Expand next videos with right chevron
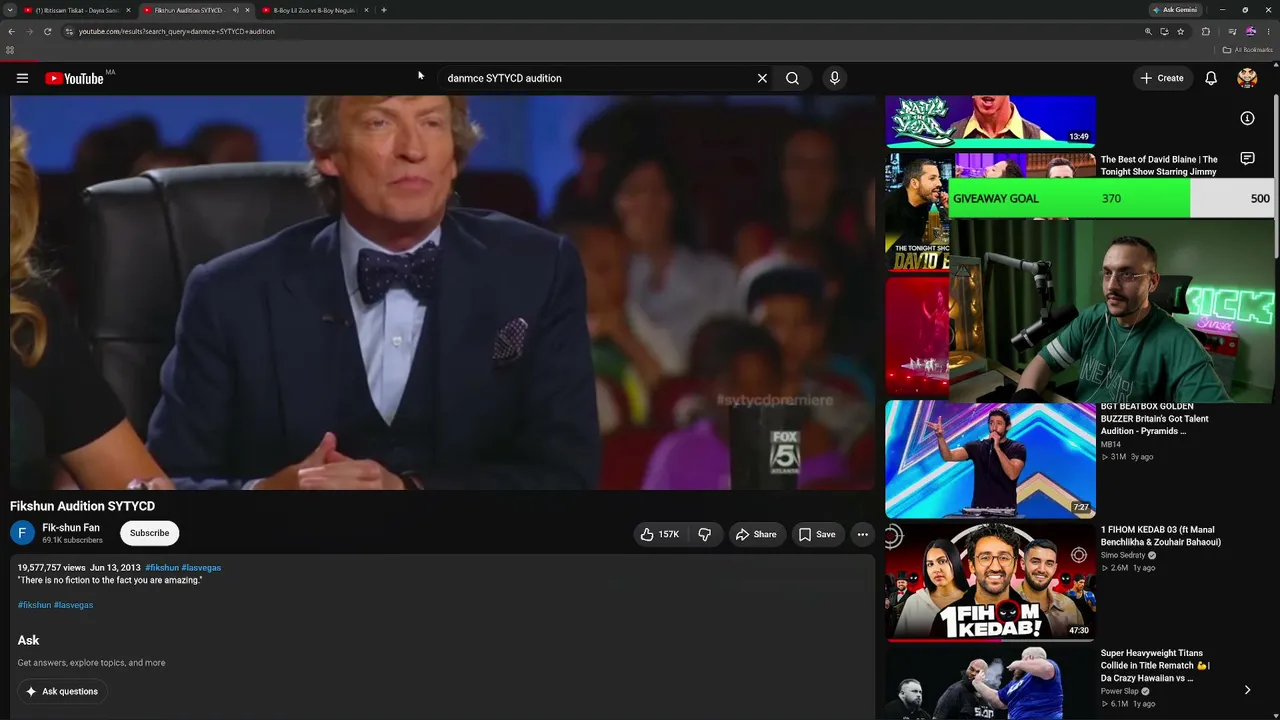Viewport: 1280px width, 720px height. tap(1247, 690)
